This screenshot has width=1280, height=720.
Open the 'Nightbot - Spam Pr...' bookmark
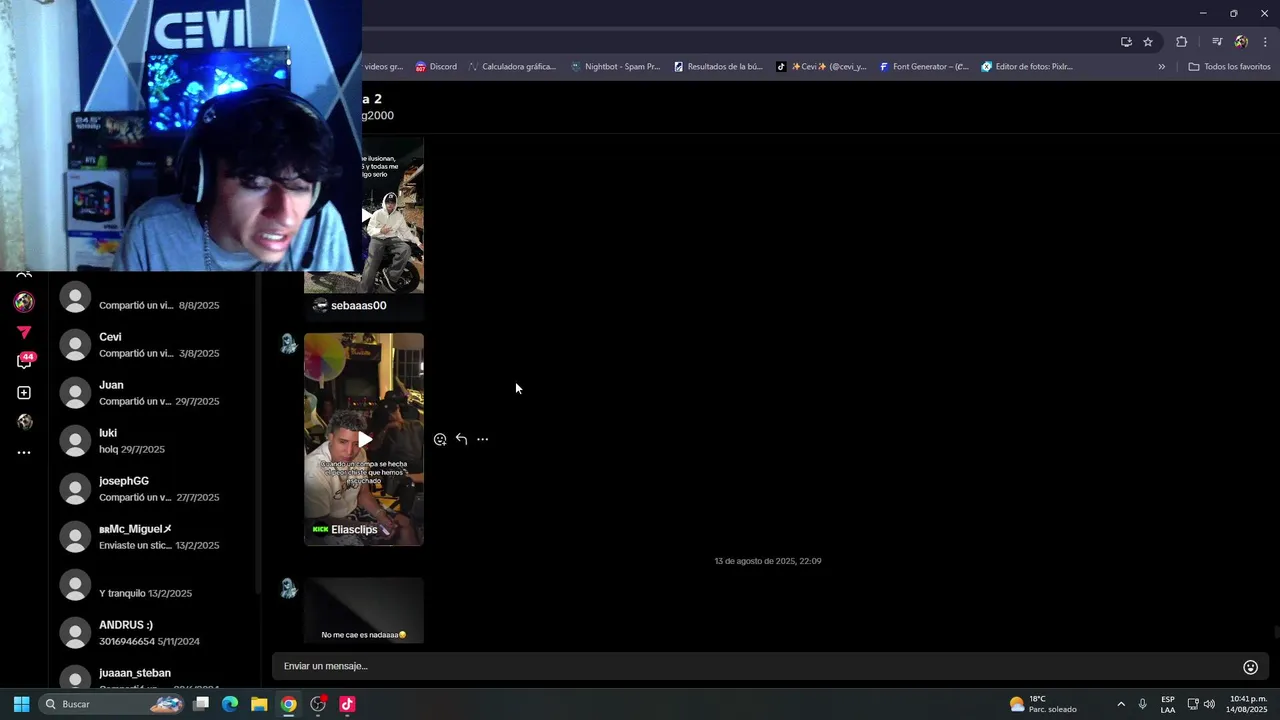point(615,67)
